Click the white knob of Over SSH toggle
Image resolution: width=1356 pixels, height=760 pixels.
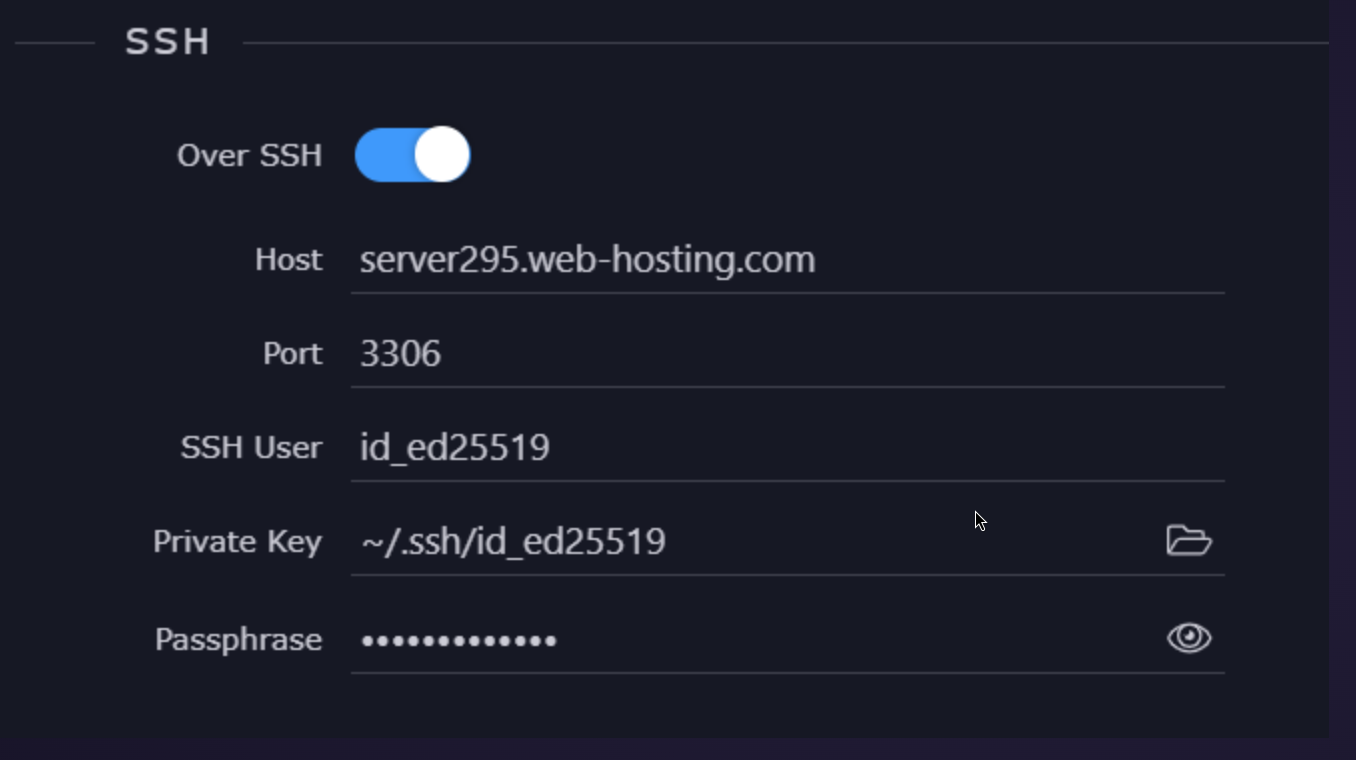click(442, 155)
